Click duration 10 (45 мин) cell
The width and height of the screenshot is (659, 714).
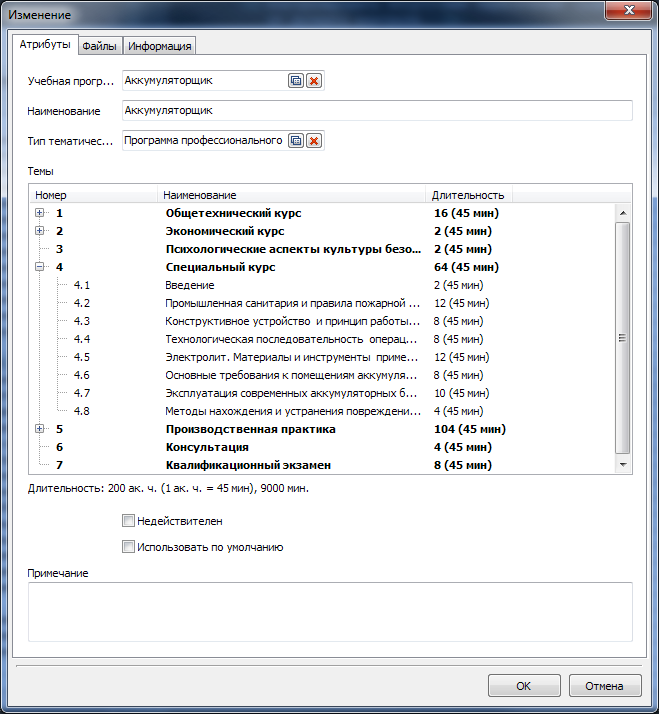(462, 393)
